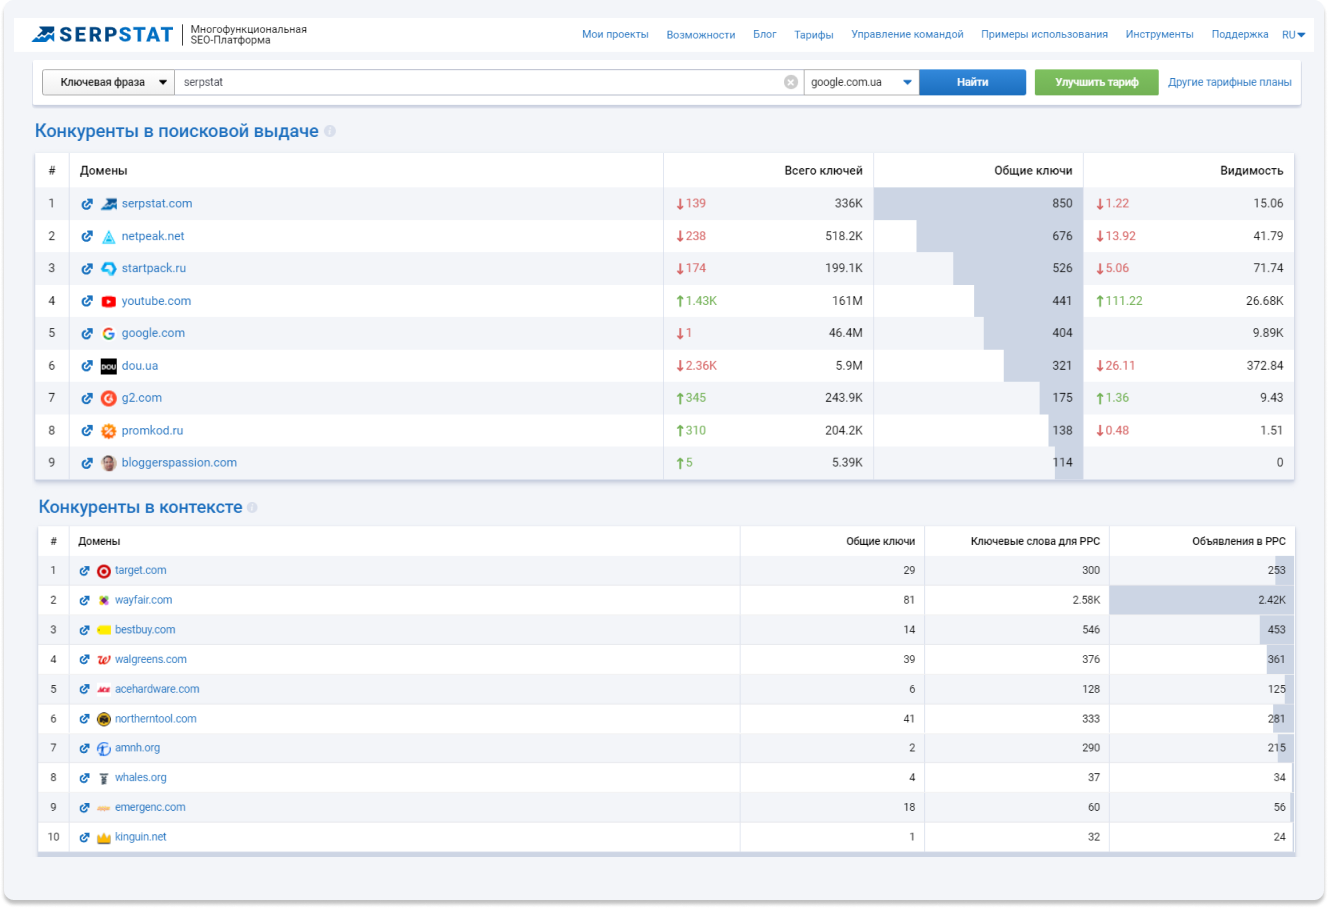Open the northerntool.com domain link
Image resolution: width=1328 pixels, height=908 pixels.
pyautogui.click(x=155, y=719)
